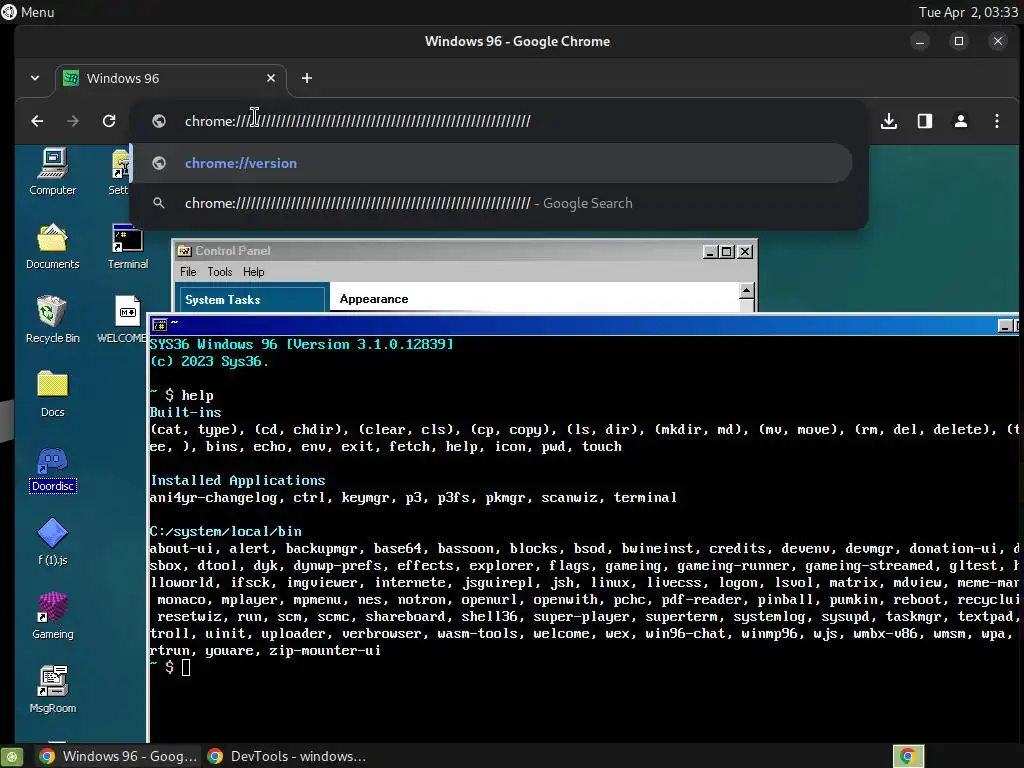The height and width of the screenshot is (768, 1024).
Task: Open the Documents folder icon
Action: click(x=52, y=246)
